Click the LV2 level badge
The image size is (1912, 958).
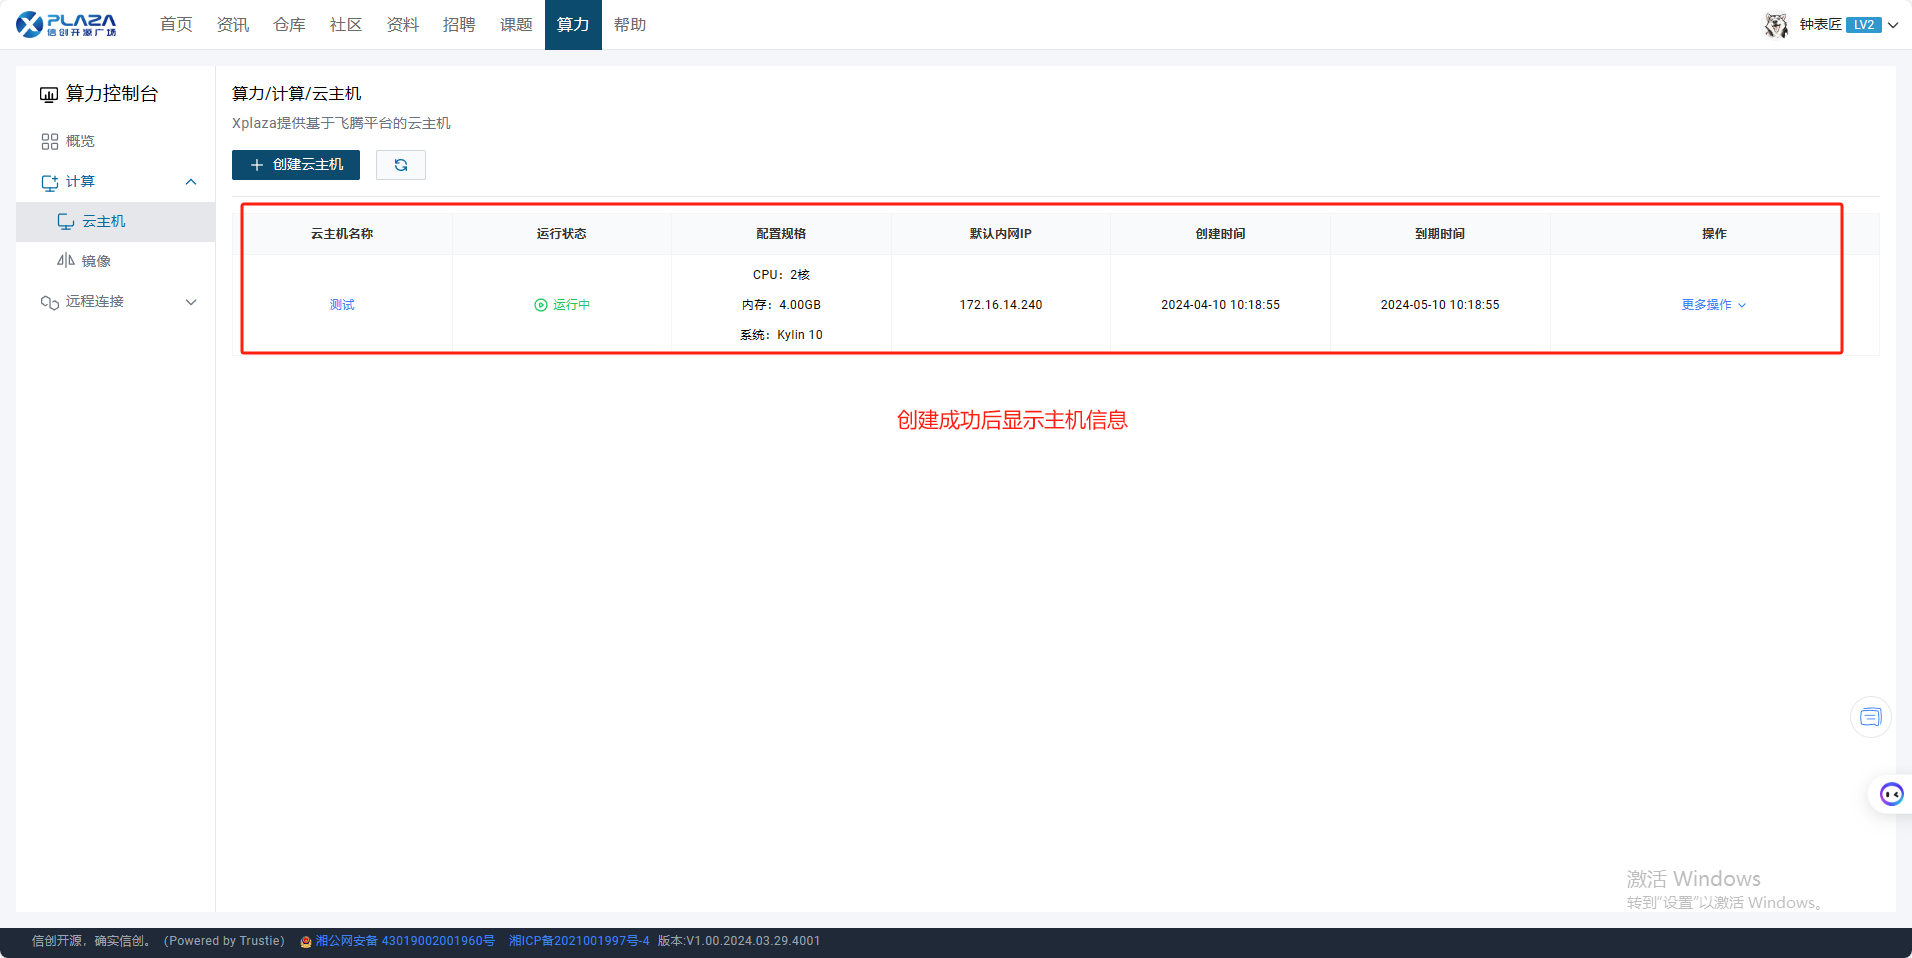(1863, 25)
